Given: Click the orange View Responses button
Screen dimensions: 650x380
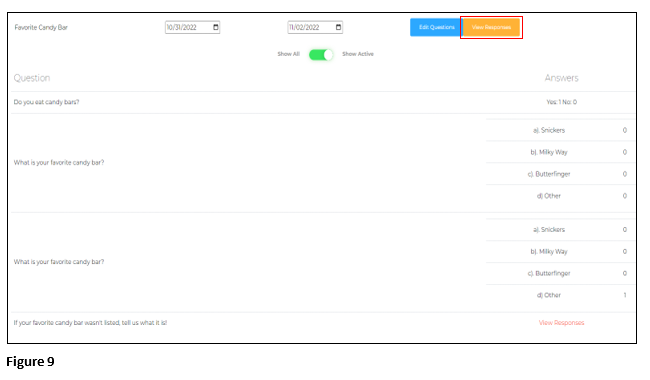Looking at the screenshot, I should (491, 27).
